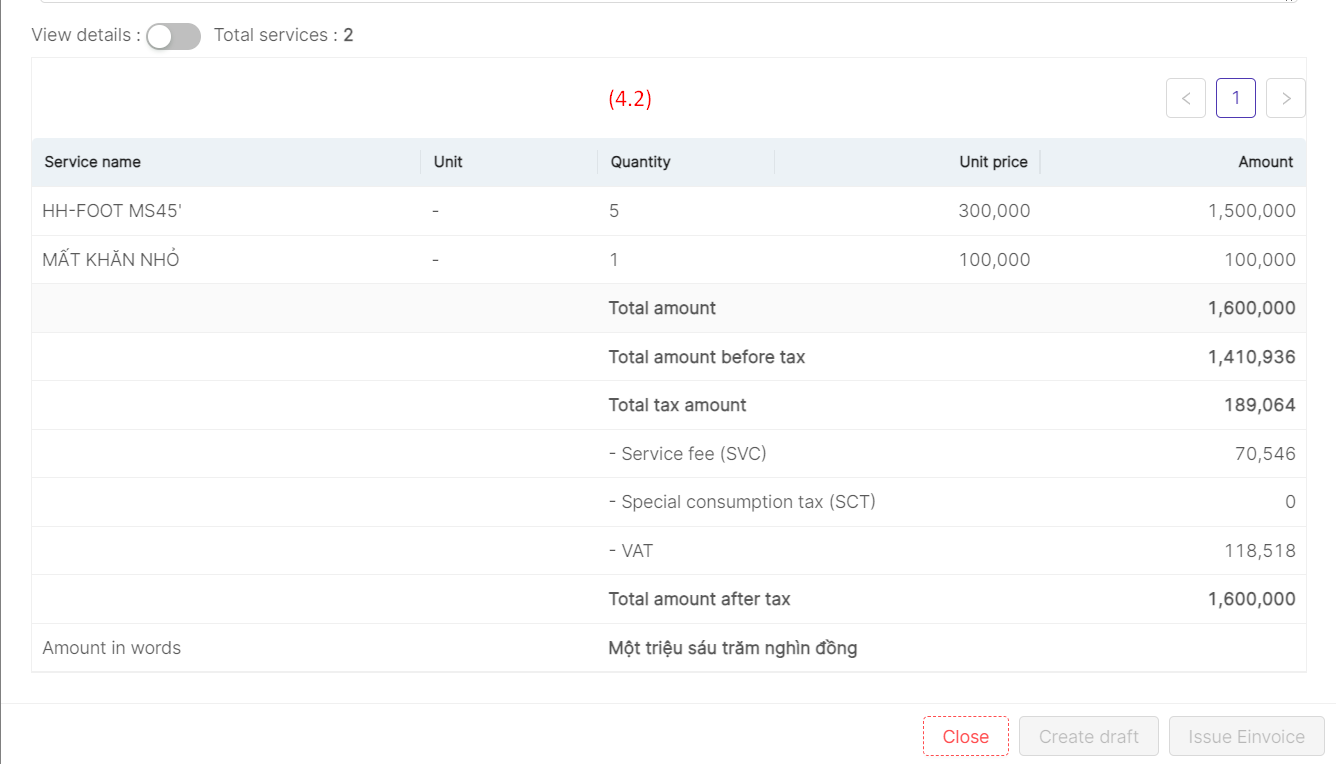This screenshot has width=1336, height=764.
Task: Select the MẤT KHĂN NHỎ service row
Action: coord(111,260)
